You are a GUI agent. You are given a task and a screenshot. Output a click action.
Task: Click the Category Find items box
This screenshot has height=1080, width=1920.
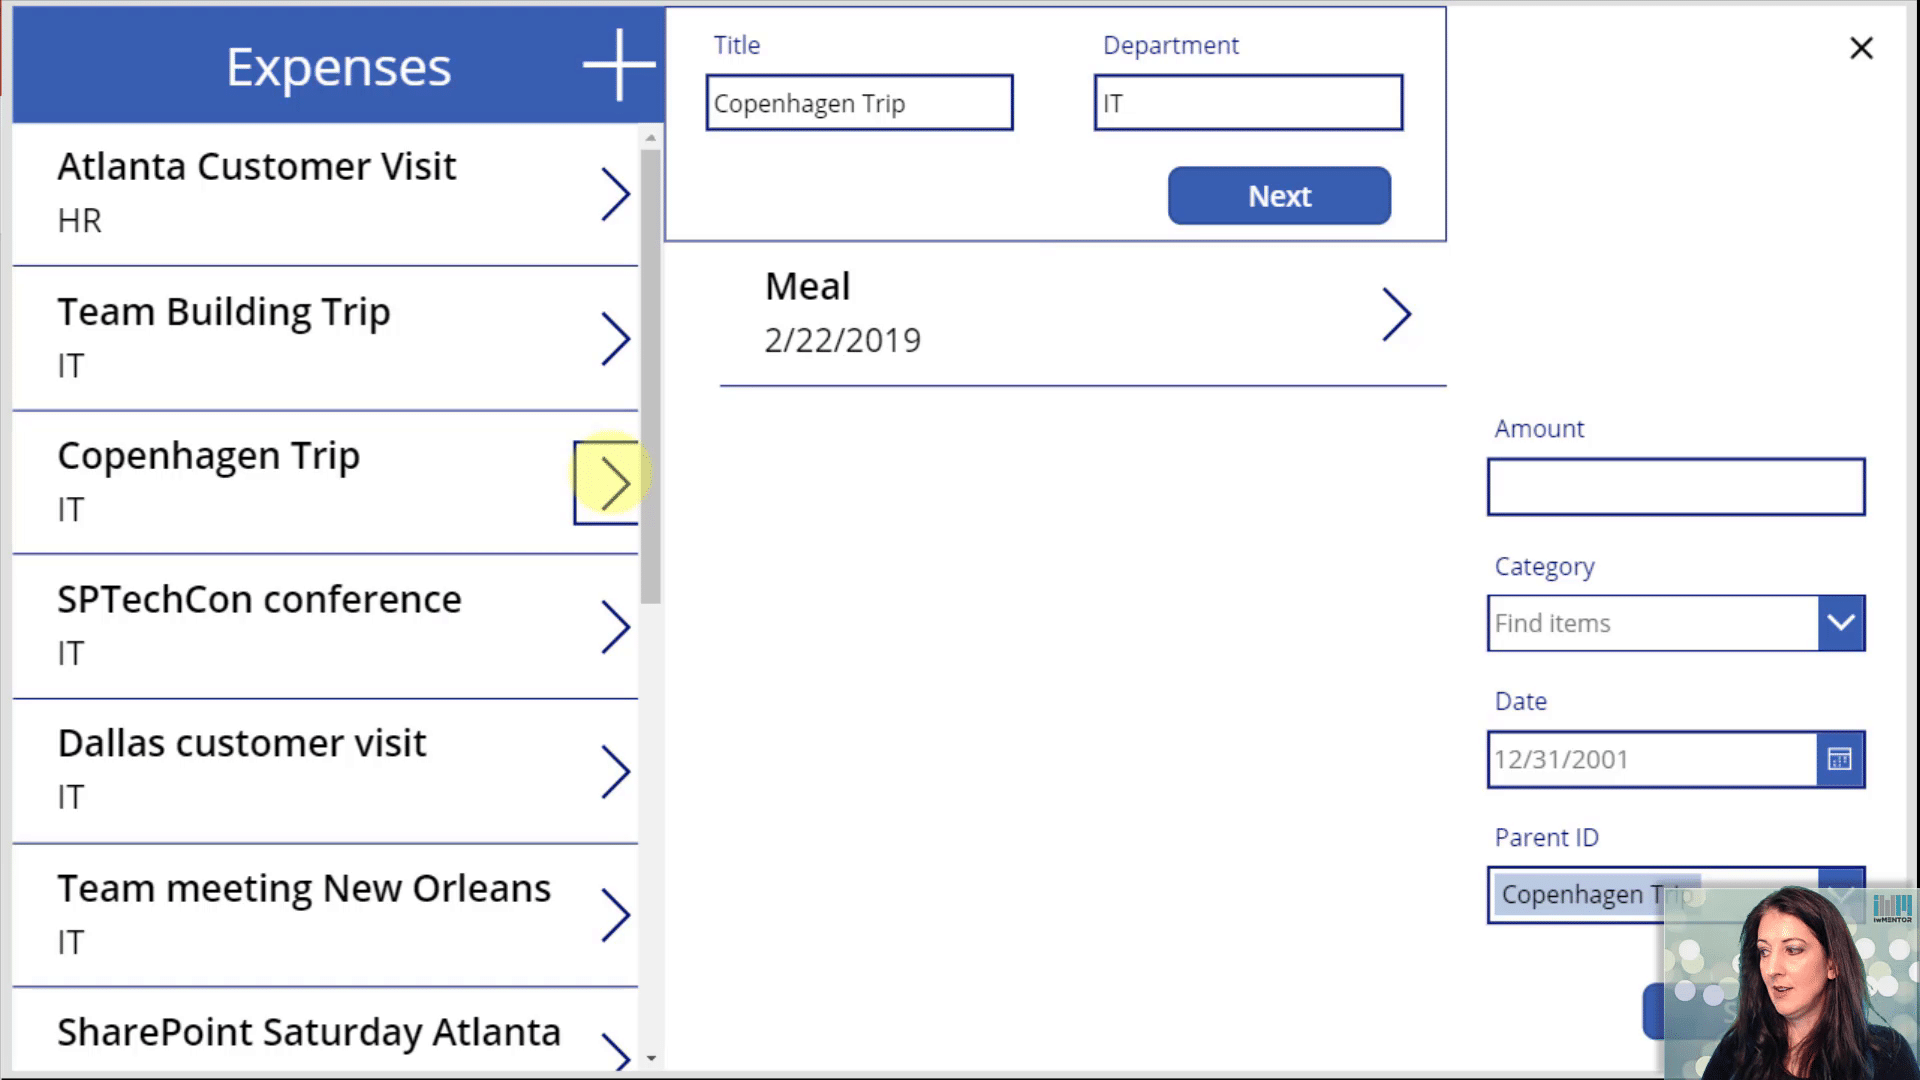tap(1653, 623)
